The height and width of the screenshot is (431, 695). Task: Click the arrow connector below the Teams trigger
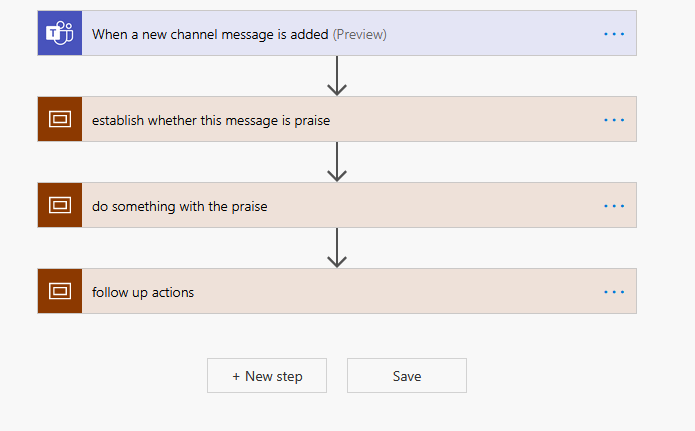click(x=337, y=76)
